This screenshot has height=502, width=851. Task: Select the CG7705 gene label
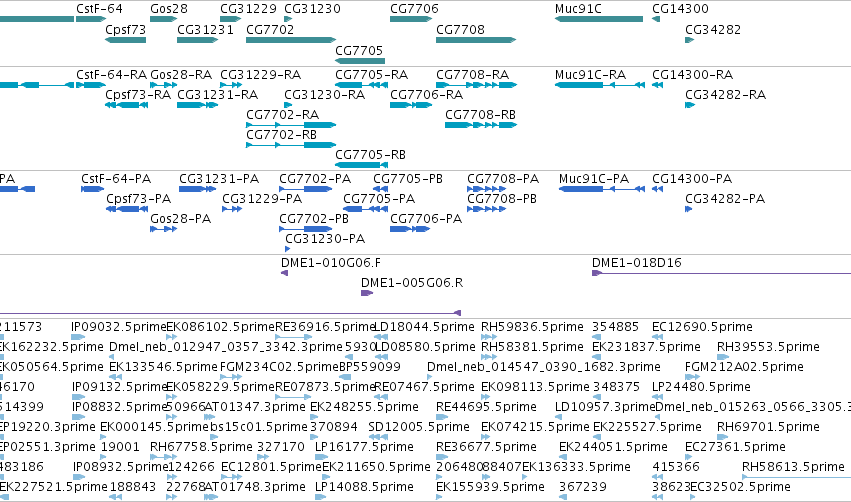(x=359, y=50)
